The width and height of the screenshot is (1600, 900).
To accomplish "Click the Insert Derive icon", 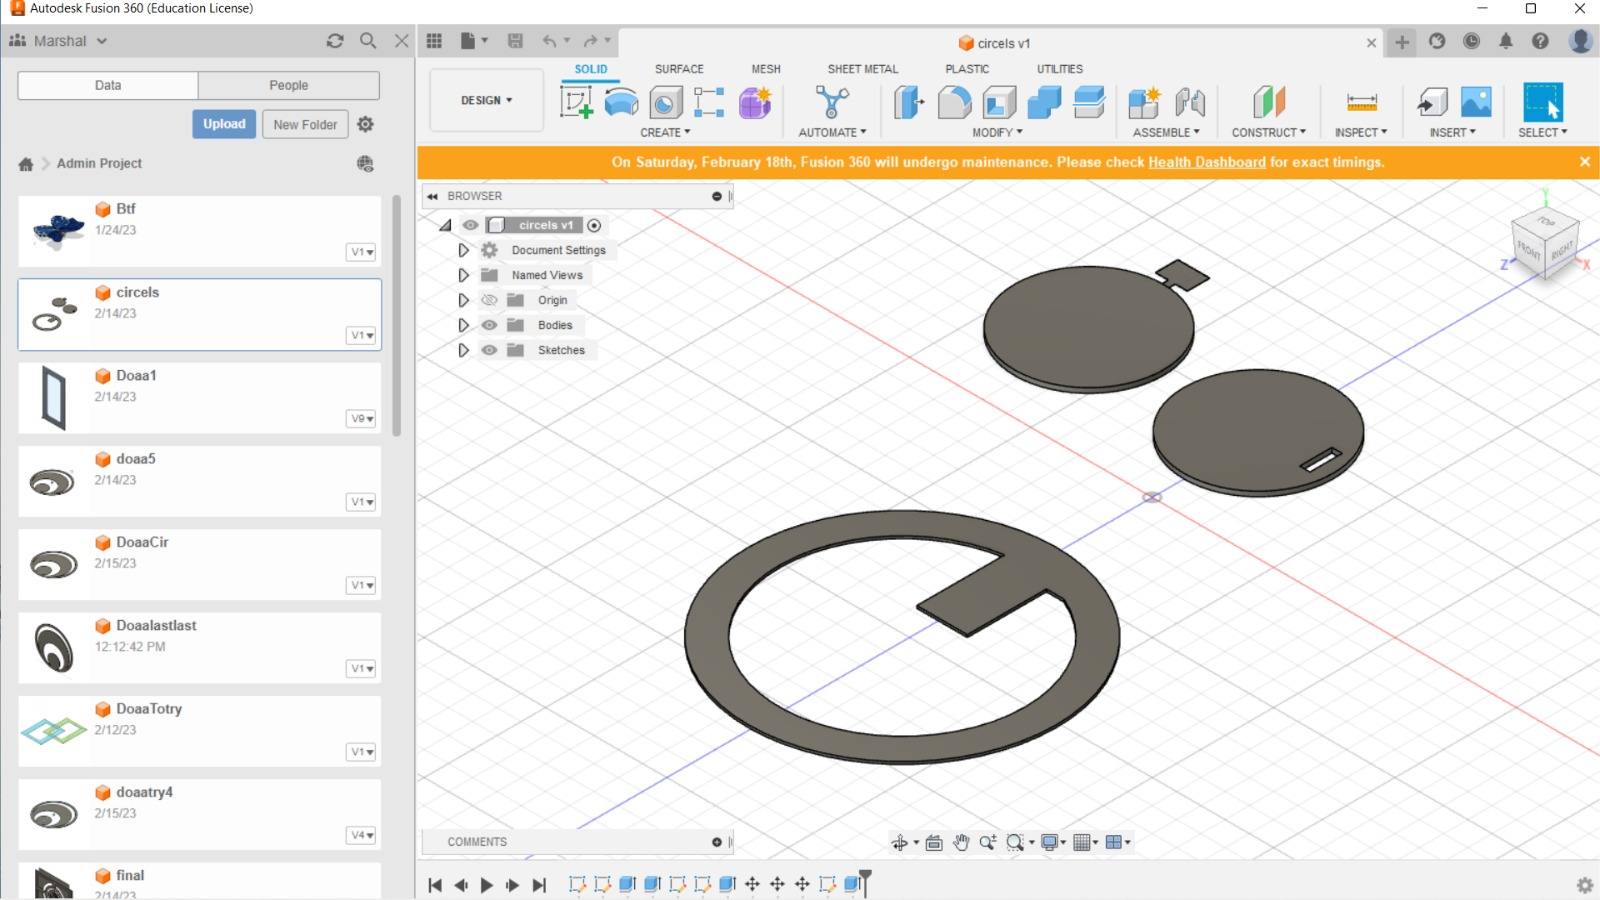I will tap(1432, 102).
